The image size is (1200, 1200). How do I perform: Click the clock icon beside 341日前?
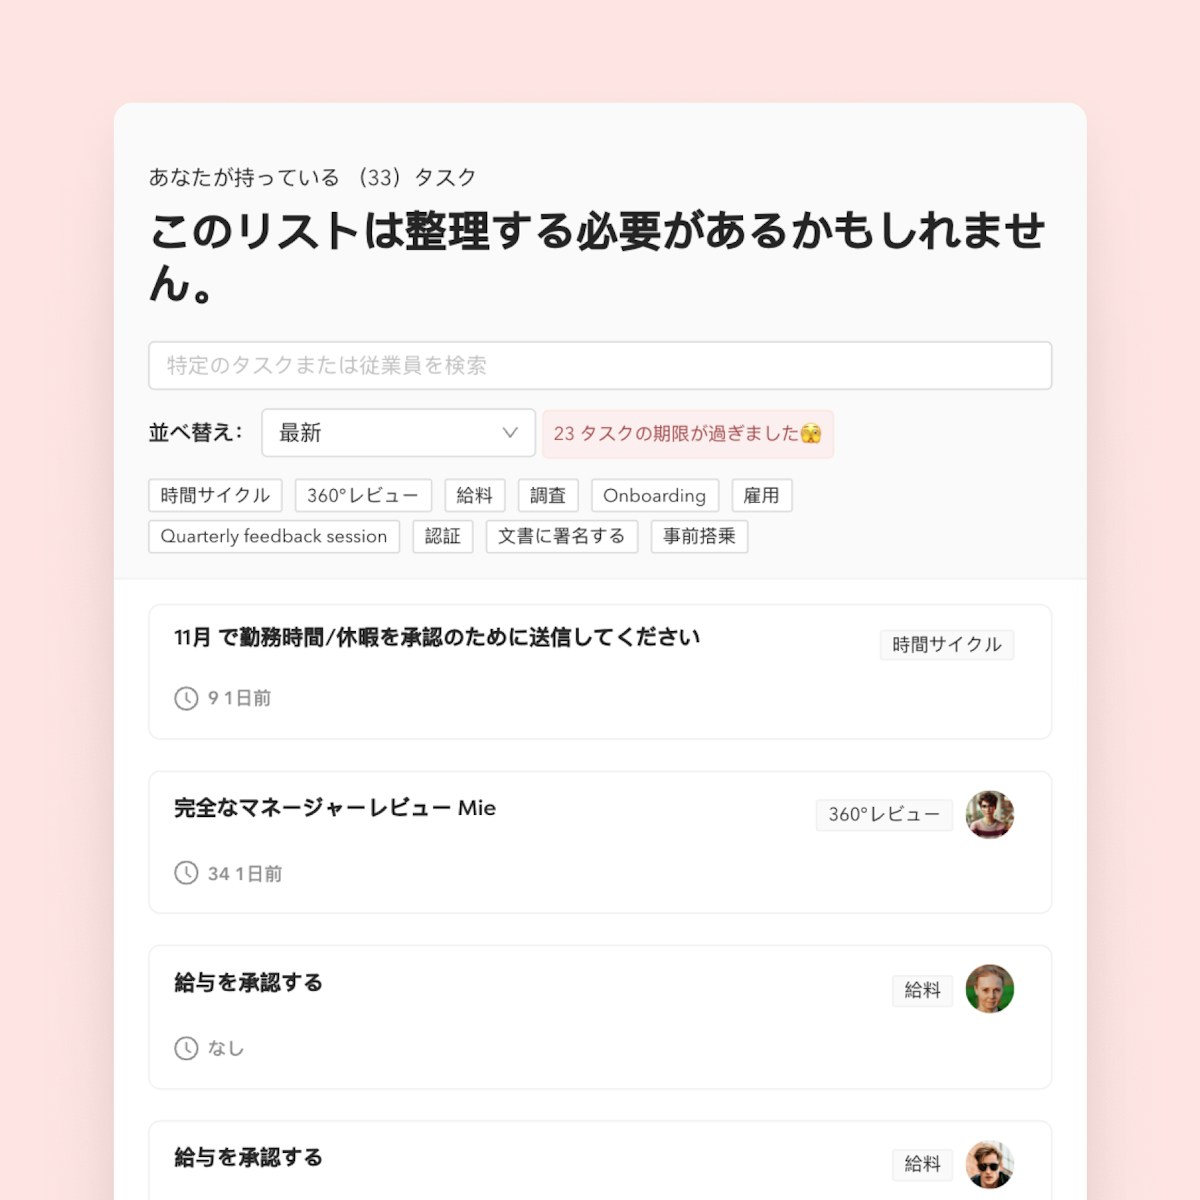pos(186,873)
